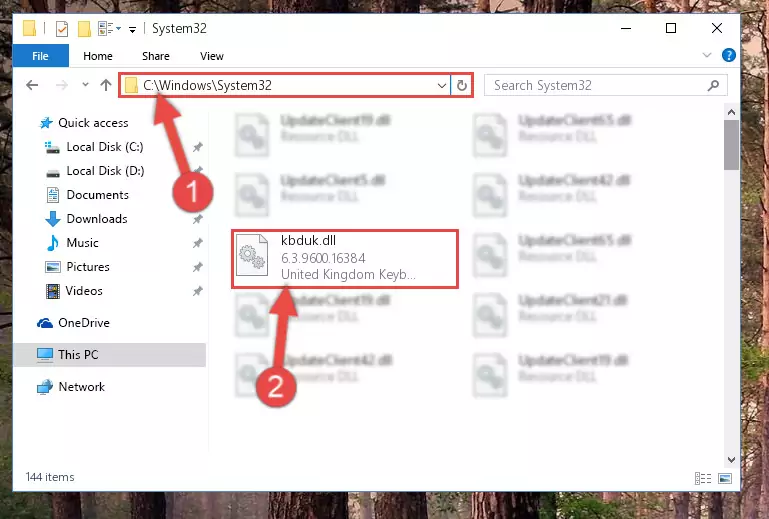
Task: Go forward with the right arrow
Action: coord(62,85)
